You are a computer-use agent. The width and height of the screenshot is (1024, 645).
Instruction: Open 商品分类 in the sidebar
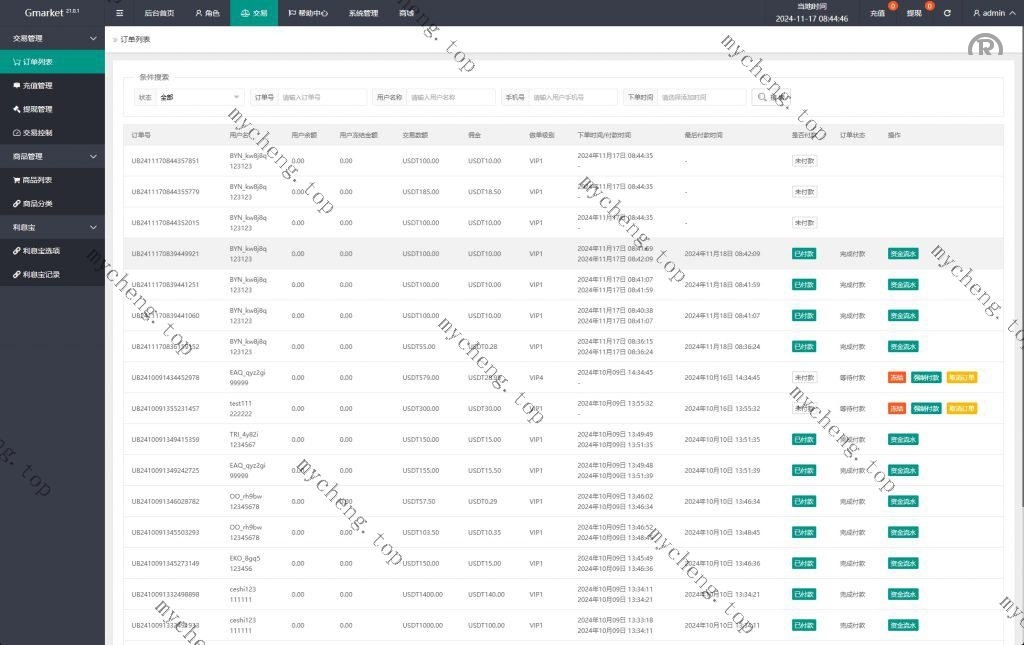tap(37, 204)
